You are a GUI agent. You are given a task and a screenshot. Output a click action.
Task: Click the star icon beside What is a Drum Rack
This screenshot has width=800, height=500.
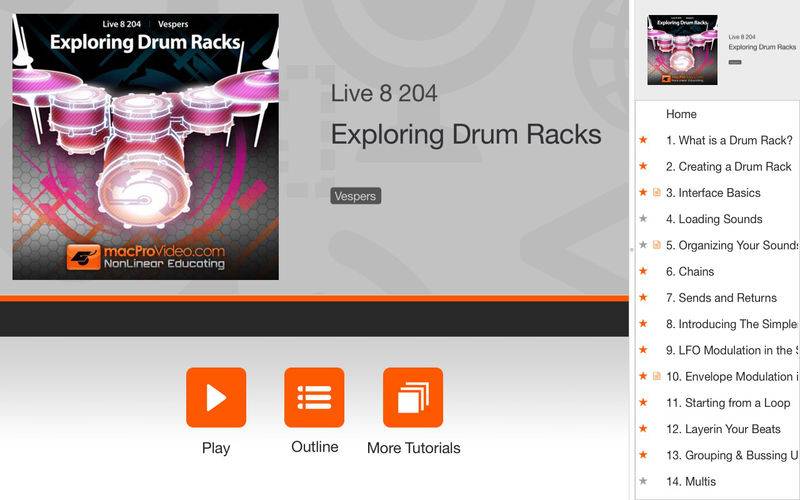tap(643, 140)
